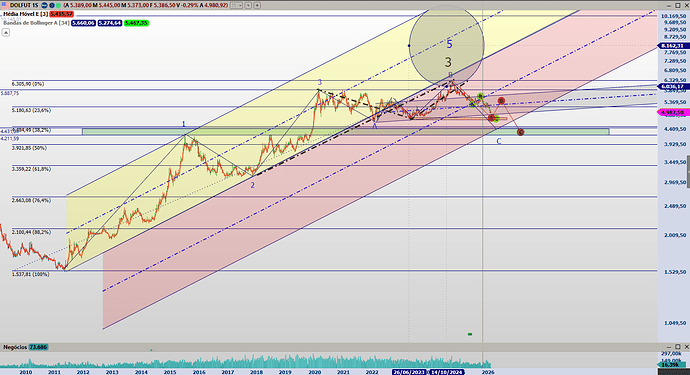This screenshot has height=375, width=690.
Task: Click Fibonacci label 2.663,08 (76,4%)
Action: tap(31, 200)
